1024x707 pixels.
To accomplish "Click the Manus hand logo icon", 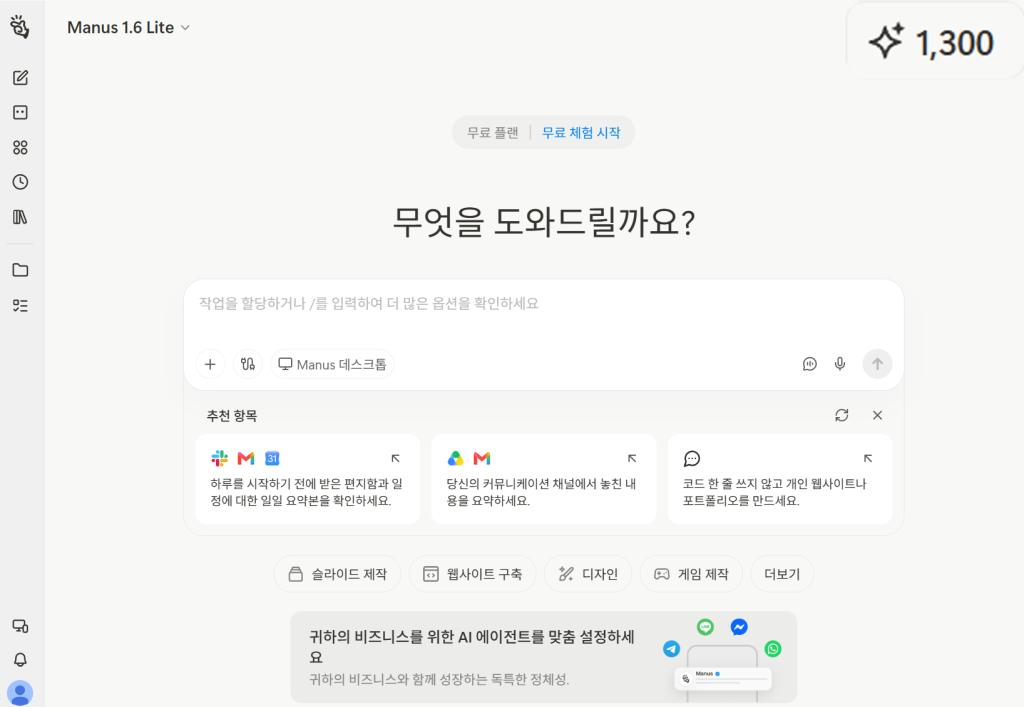I will click(20, 27).
